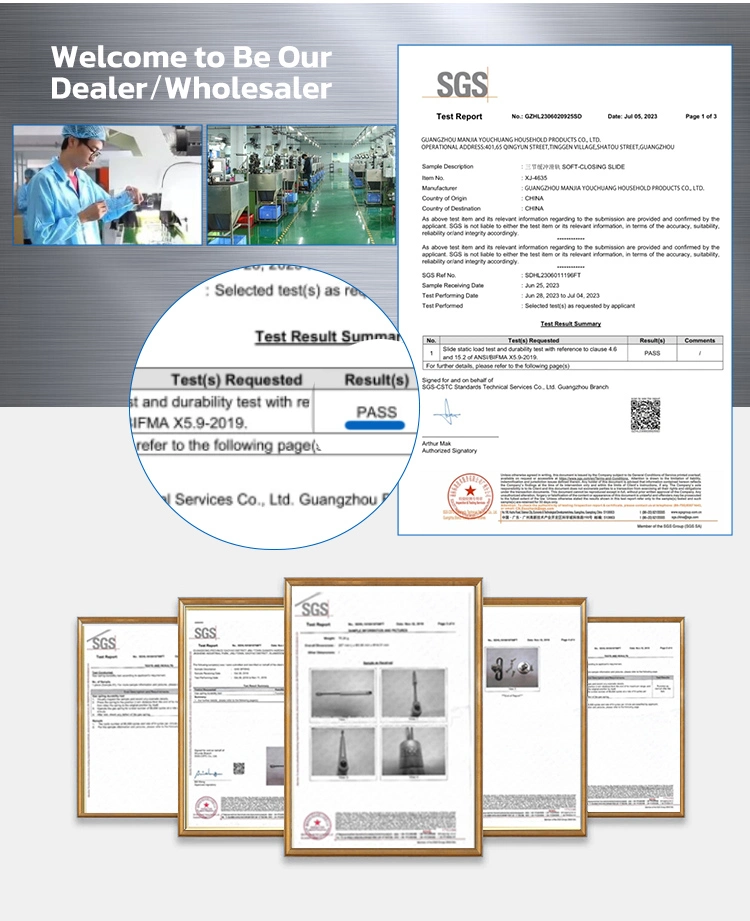
Task: Click the red stamp in the center framed certificate
Action: coord(317,825)
